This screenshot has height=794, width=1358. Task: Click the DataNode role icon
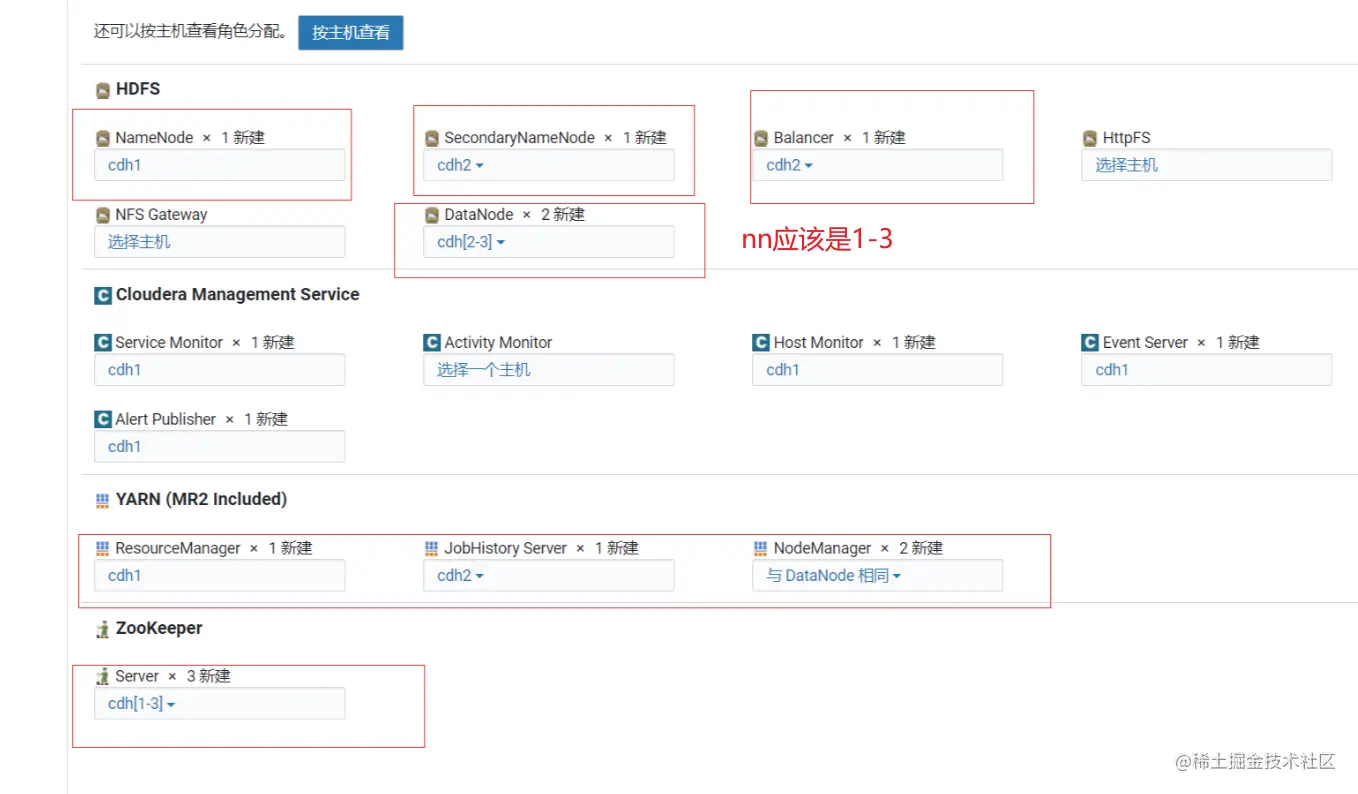431,215
